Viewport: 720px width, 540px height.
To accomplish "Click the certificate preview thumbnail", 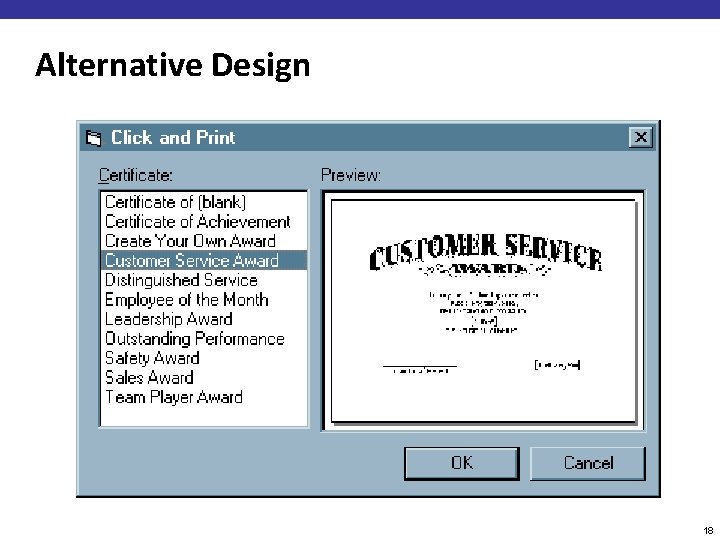I will click(484, 311).
